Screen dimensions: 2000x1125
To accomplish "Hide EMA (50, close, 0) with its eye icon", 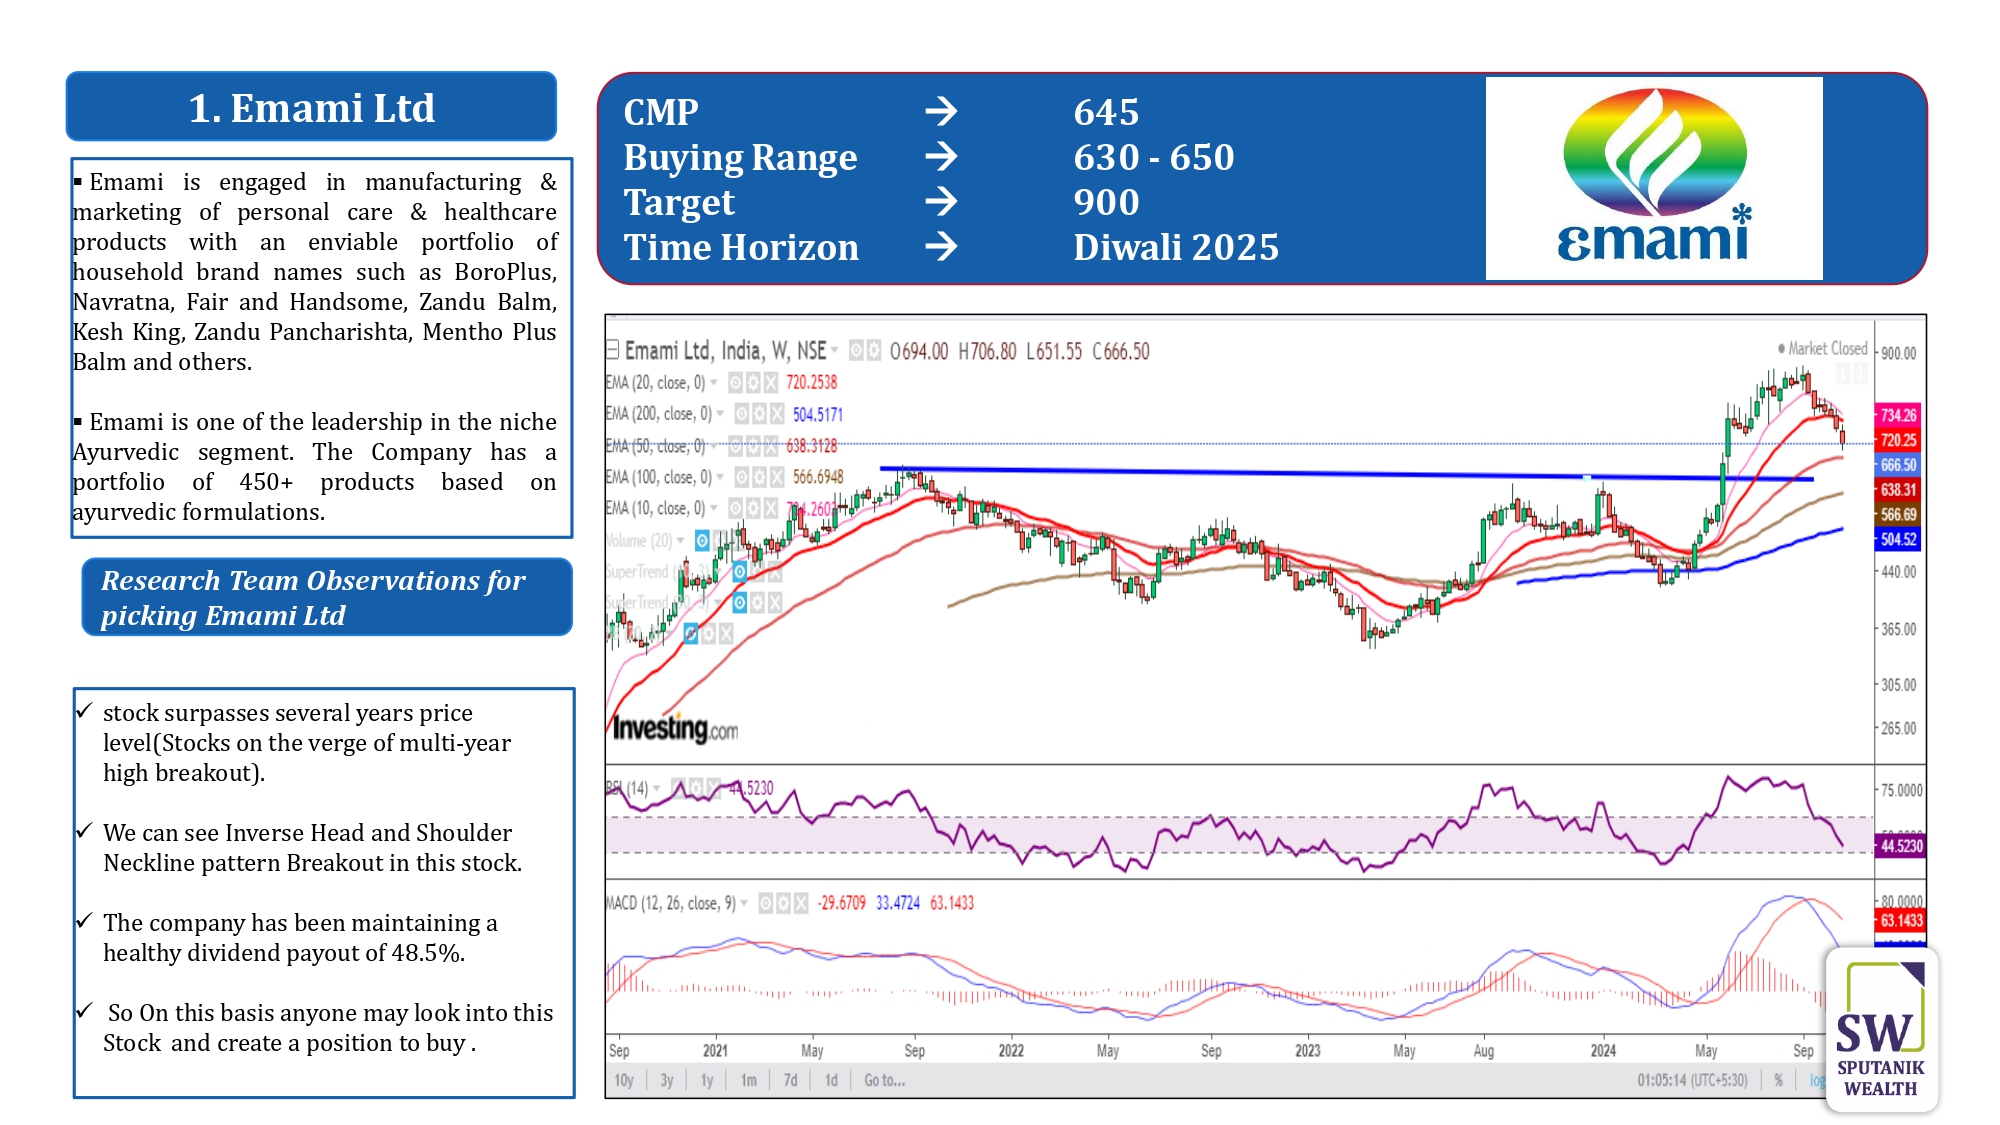I will [735, 446].
